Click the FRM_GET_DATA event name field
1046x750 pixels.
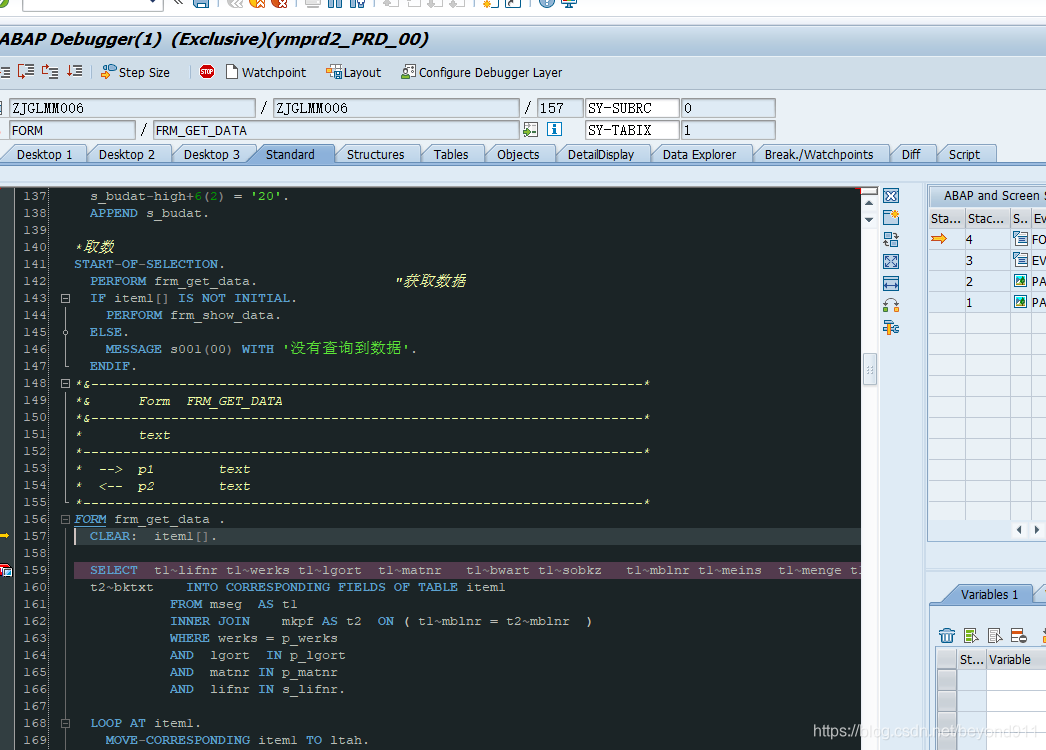(x=336, y=130)
